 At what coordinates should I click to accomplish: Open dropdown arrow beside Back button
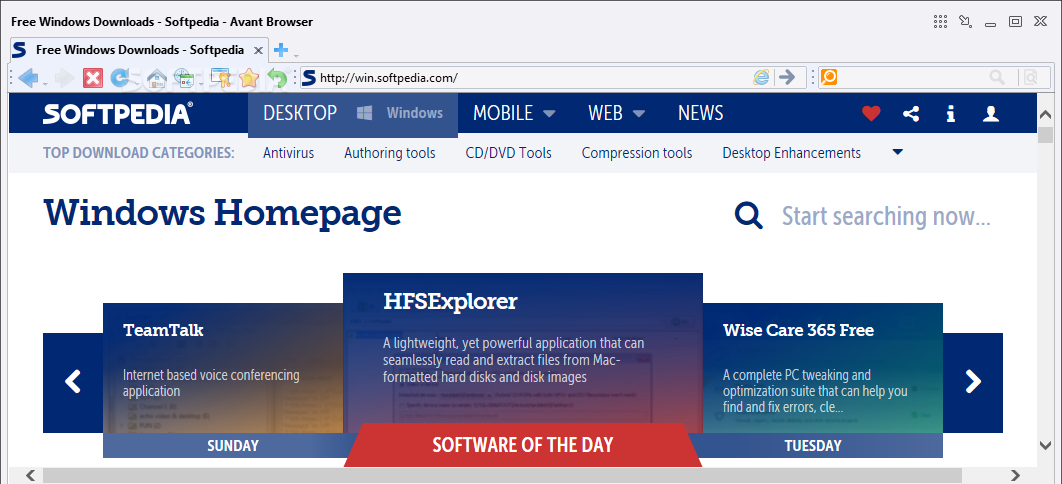coord(45,83)
